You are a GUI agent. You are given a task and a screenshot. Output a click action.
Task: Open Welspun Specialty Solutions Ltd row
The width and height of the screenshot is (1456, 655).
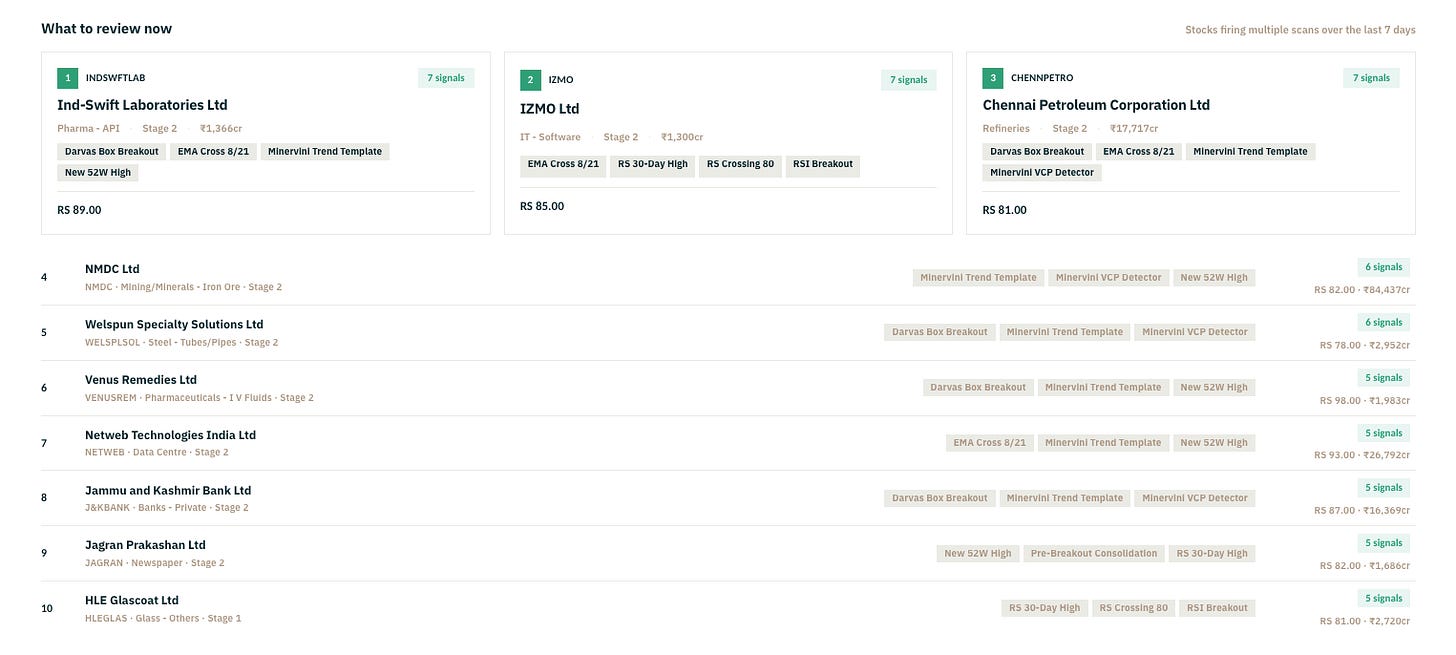728,333
